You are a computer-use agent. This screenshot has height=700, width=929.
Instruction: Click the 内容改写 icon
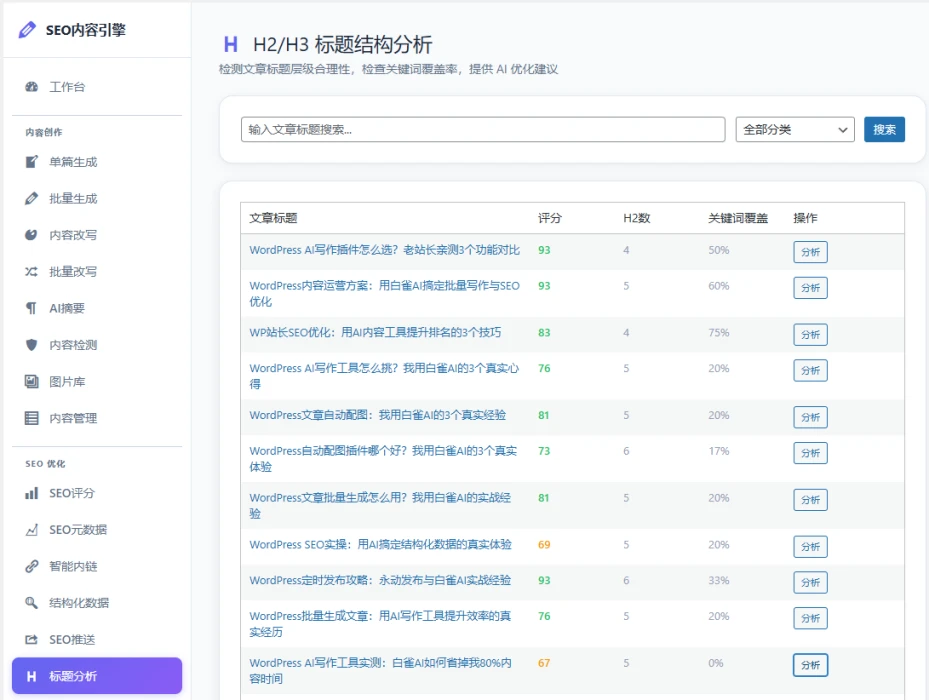click(x=31, y=235)
